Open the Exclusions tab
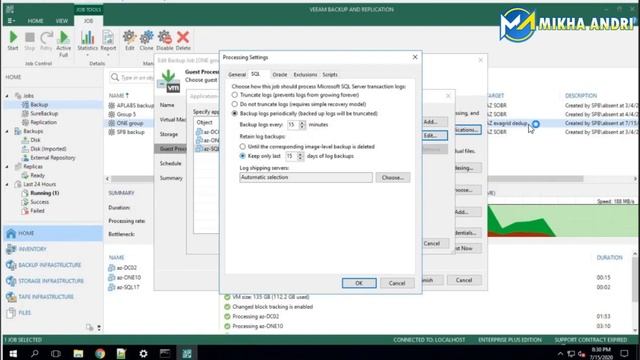The width and height of the screenshot is (640, 360). tap(305, 75)
